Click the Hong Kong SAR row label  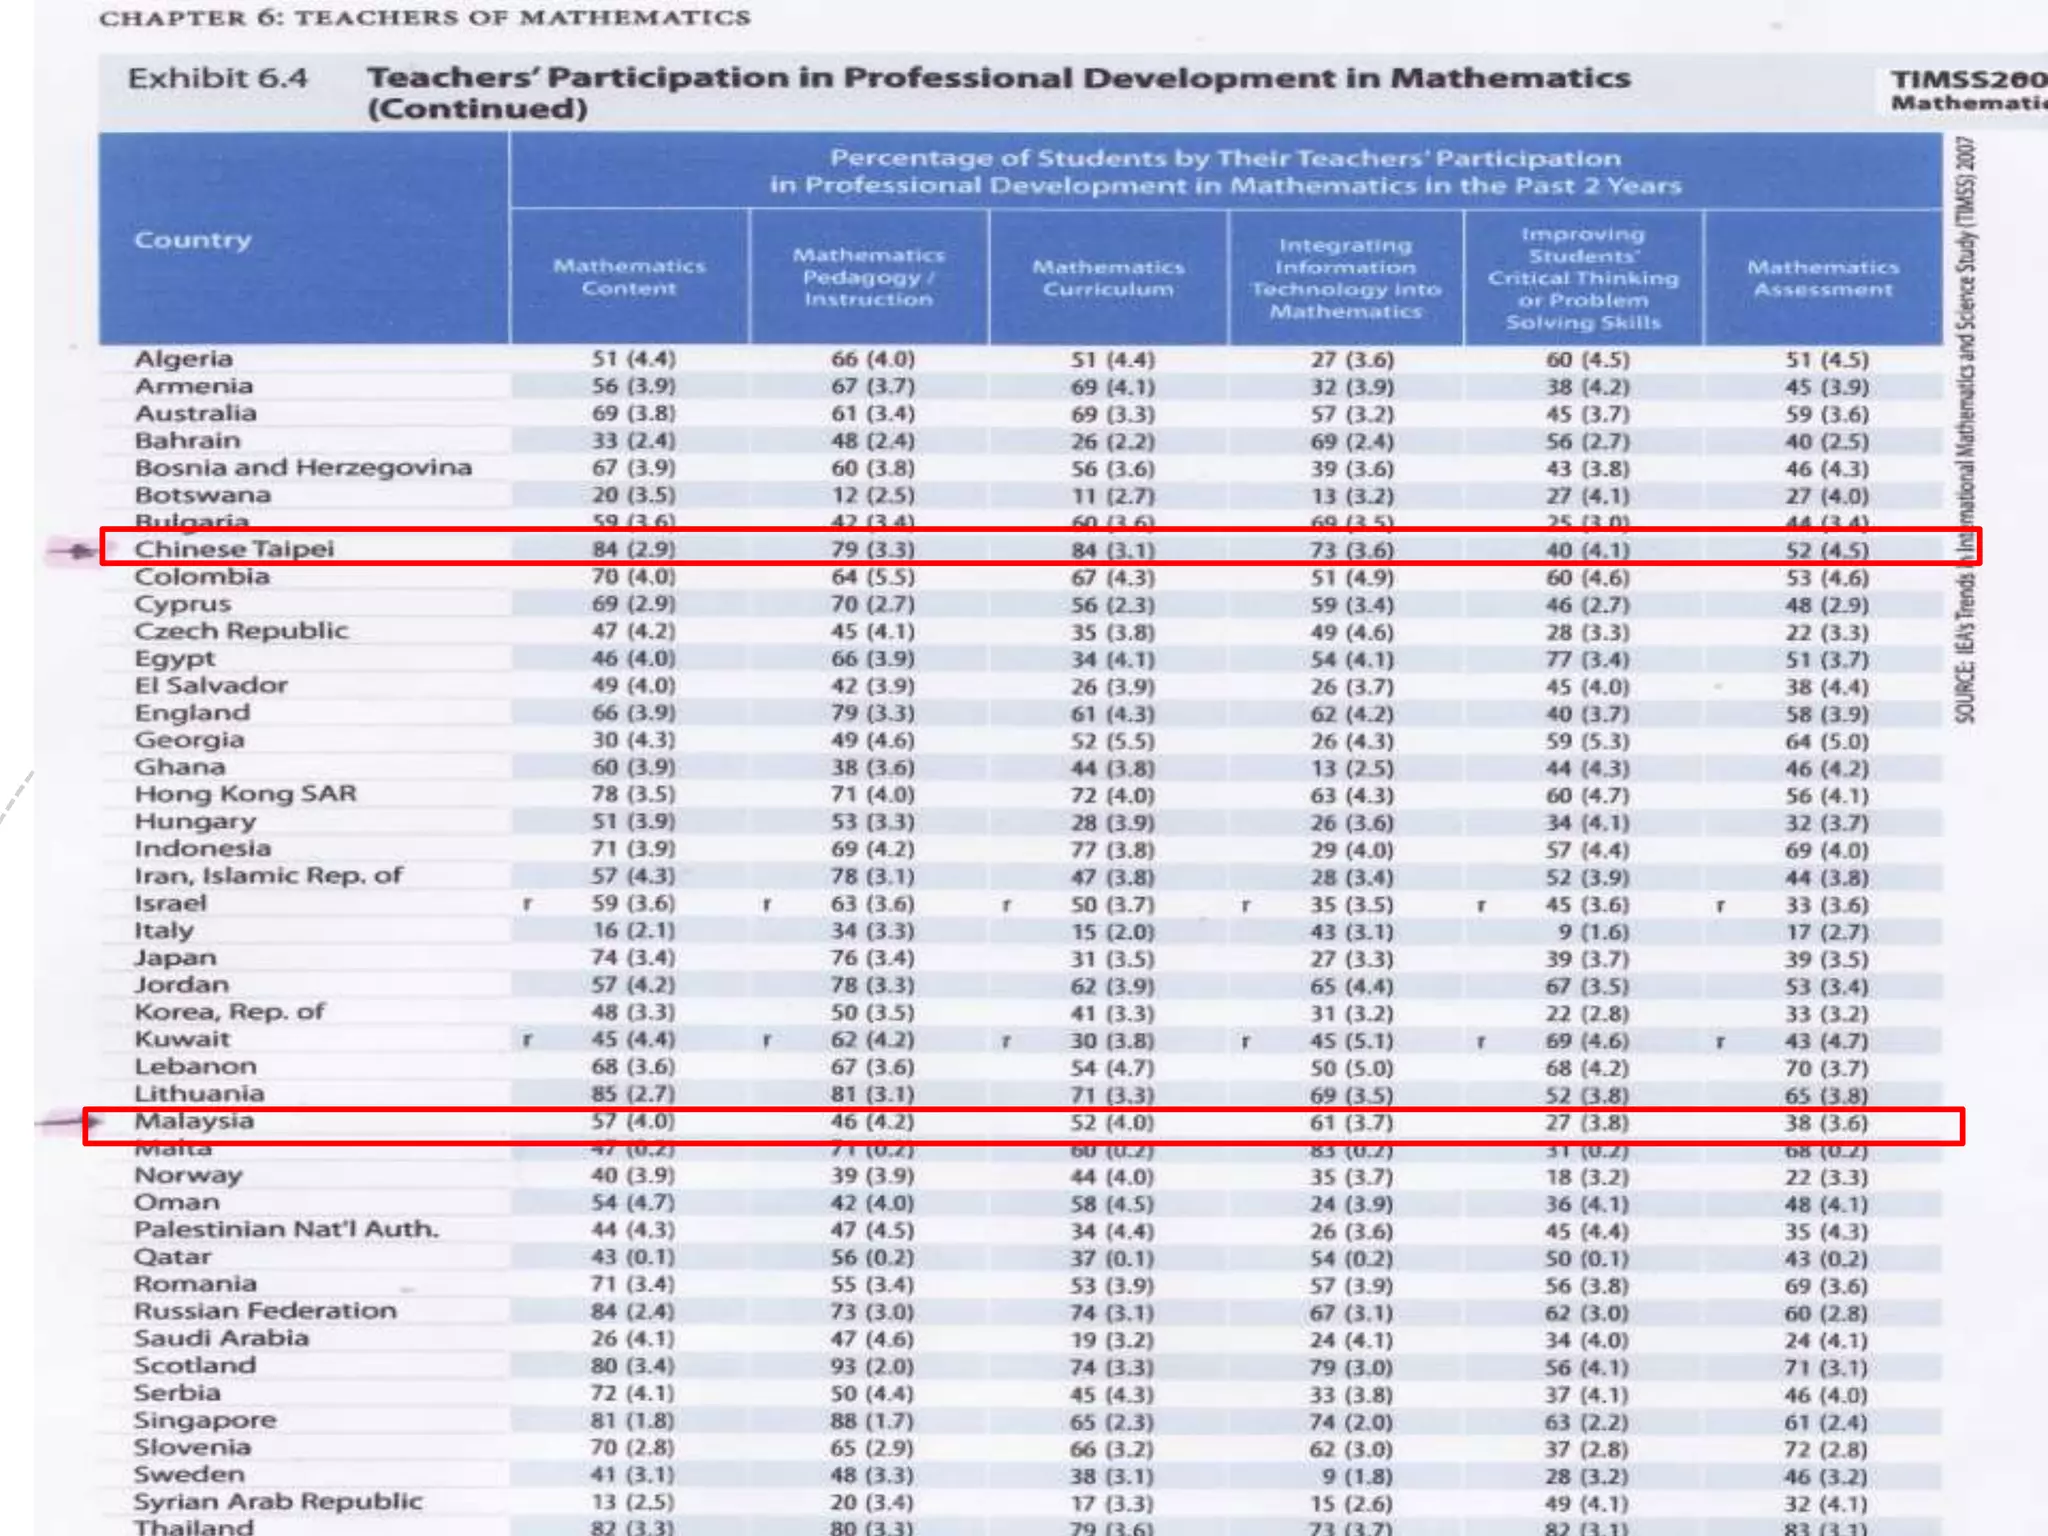click(245, 794)
